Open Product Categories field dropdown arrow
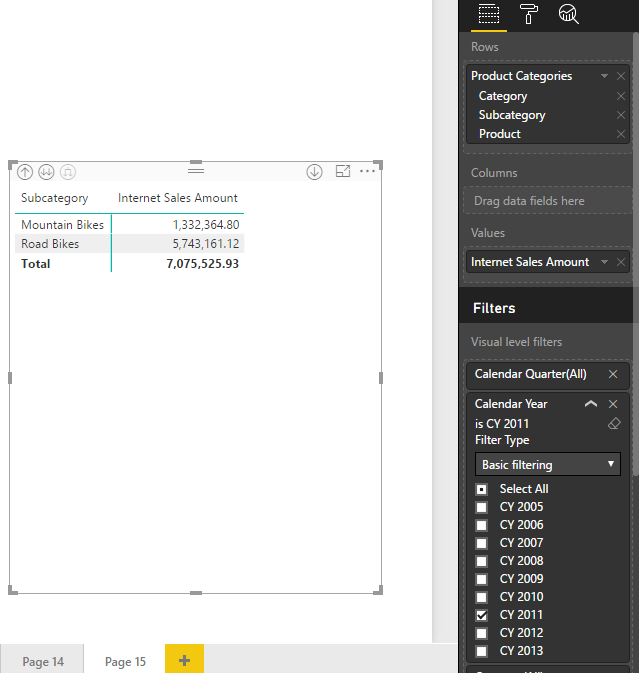The image size is (639, 673). [x=604, y=76]
